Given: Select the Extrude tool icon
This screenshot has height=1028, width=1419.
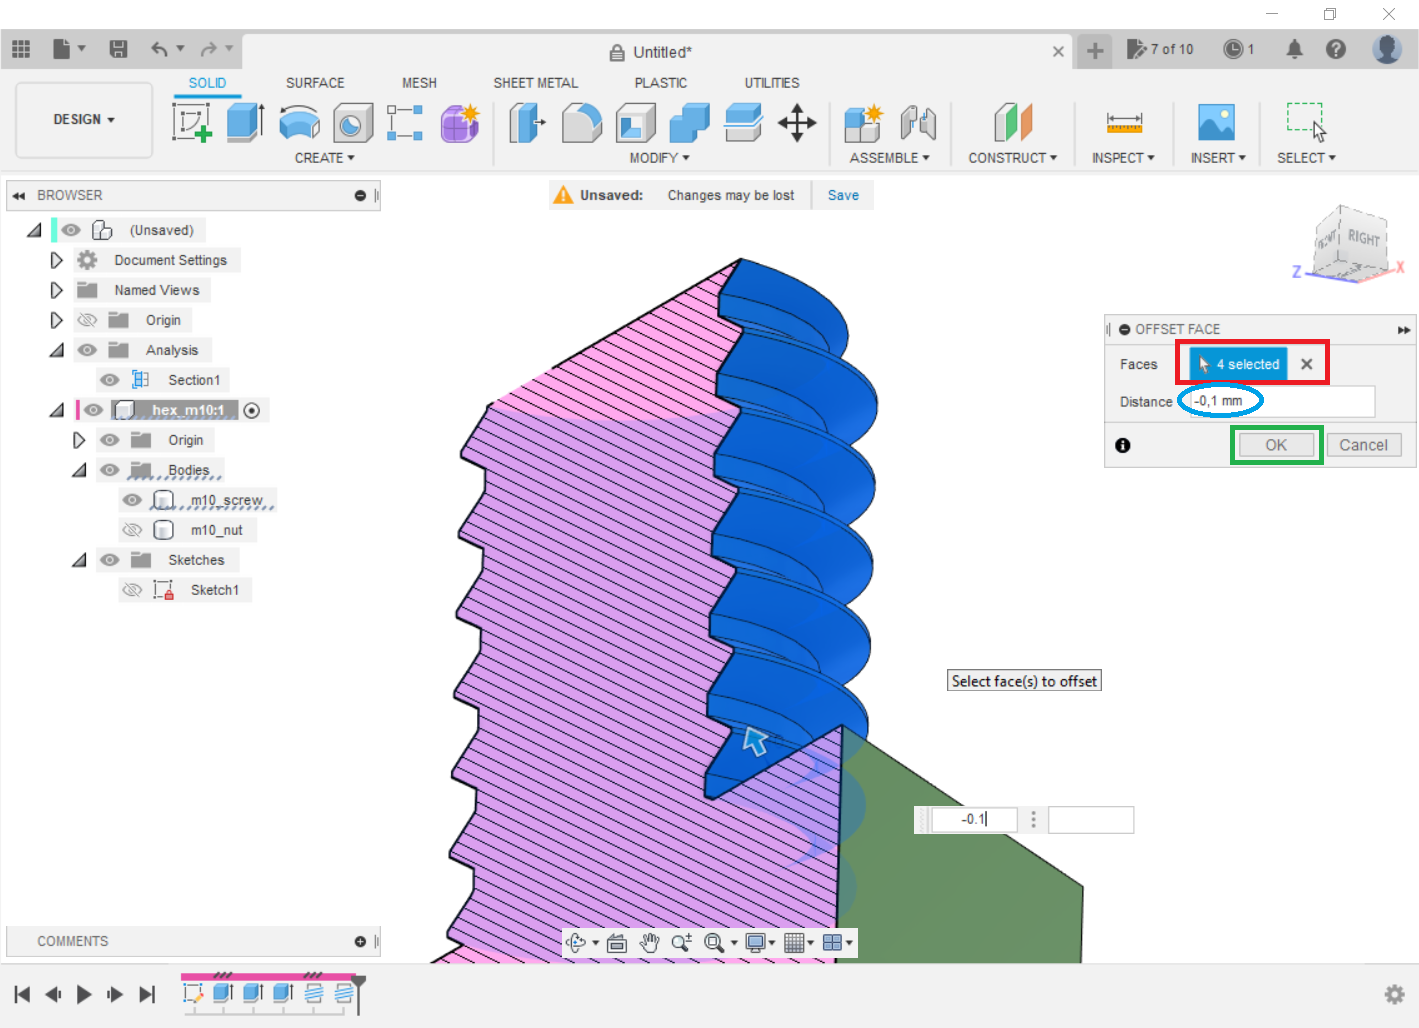Looking at the screenshot, I should tap(245, 123).
